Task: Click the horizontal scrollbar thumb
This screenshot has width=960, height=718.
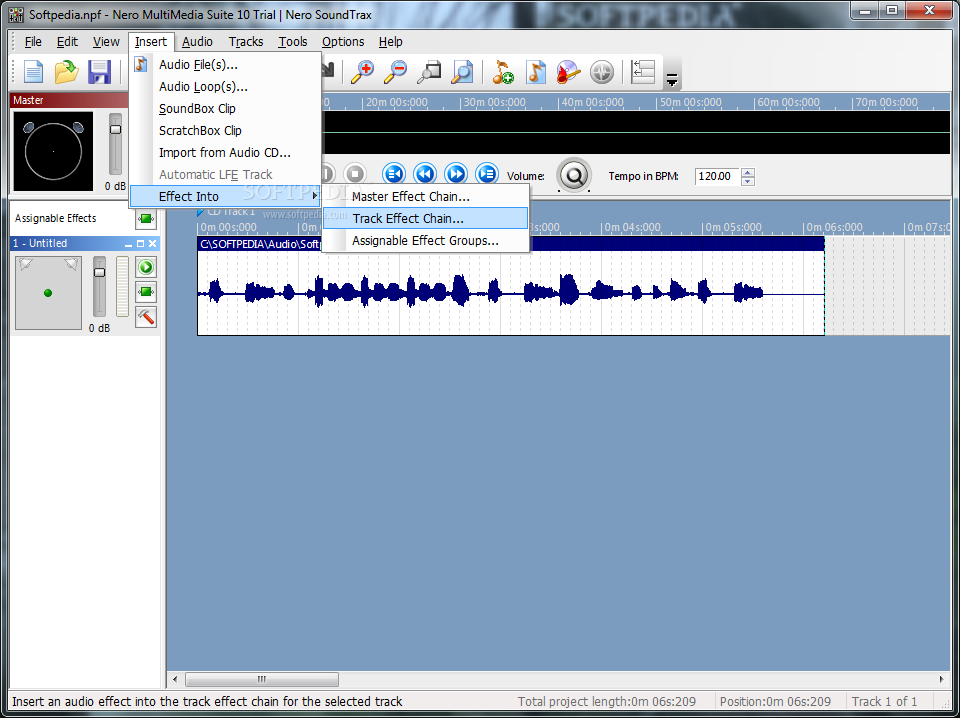Action: (x=261, y=679)
